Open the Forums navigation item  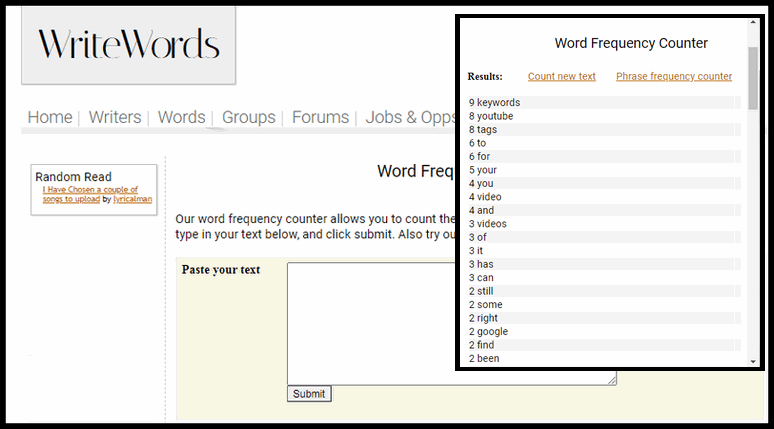click(320, 117)
